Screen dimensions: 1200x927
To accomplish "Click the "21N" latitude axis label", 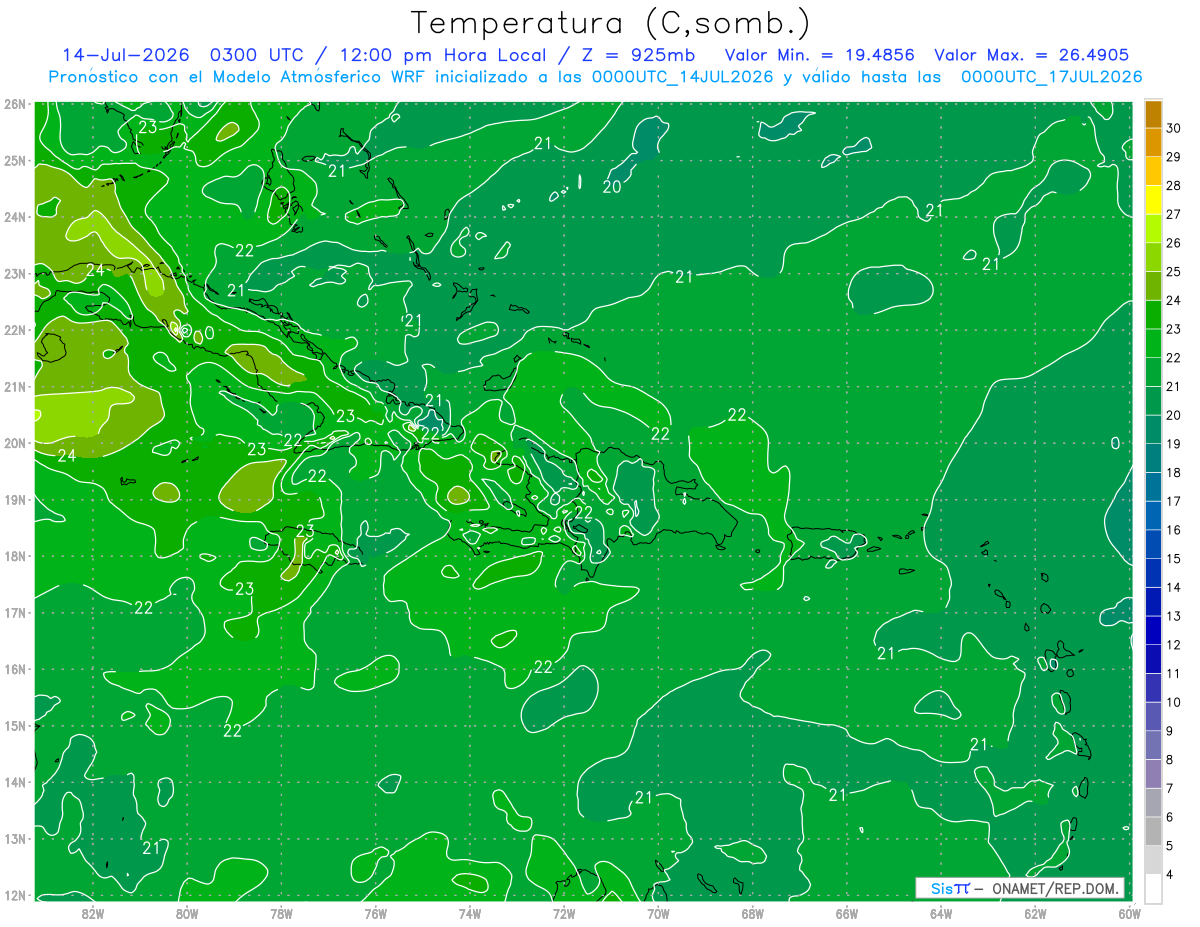I will [14, 386].
